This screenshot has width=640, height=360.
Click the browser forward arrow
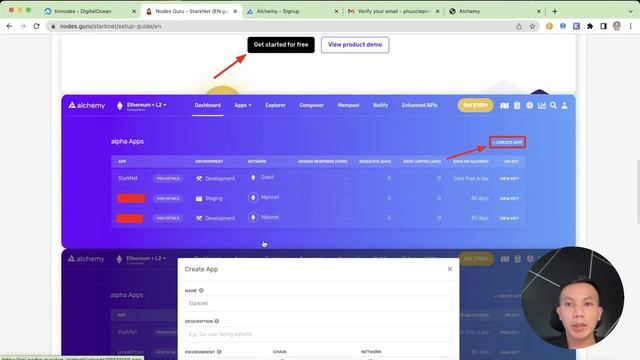23,26
